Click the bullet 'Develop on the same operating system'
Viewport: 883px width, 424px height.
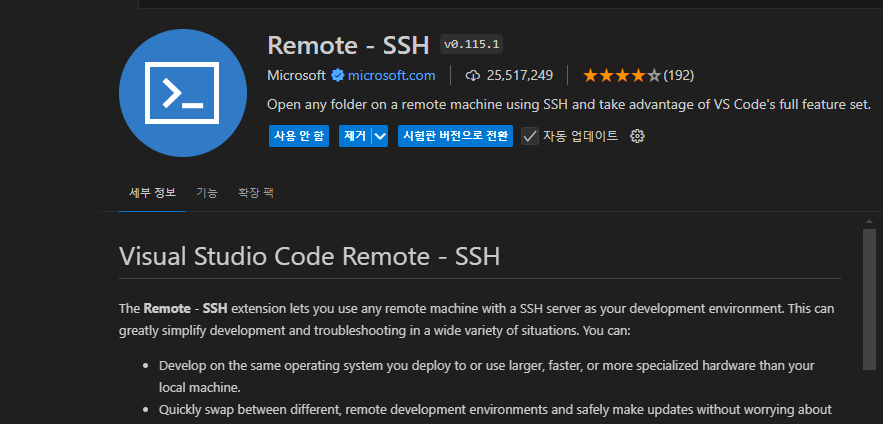pyautogui.click(x=487, y=376)
